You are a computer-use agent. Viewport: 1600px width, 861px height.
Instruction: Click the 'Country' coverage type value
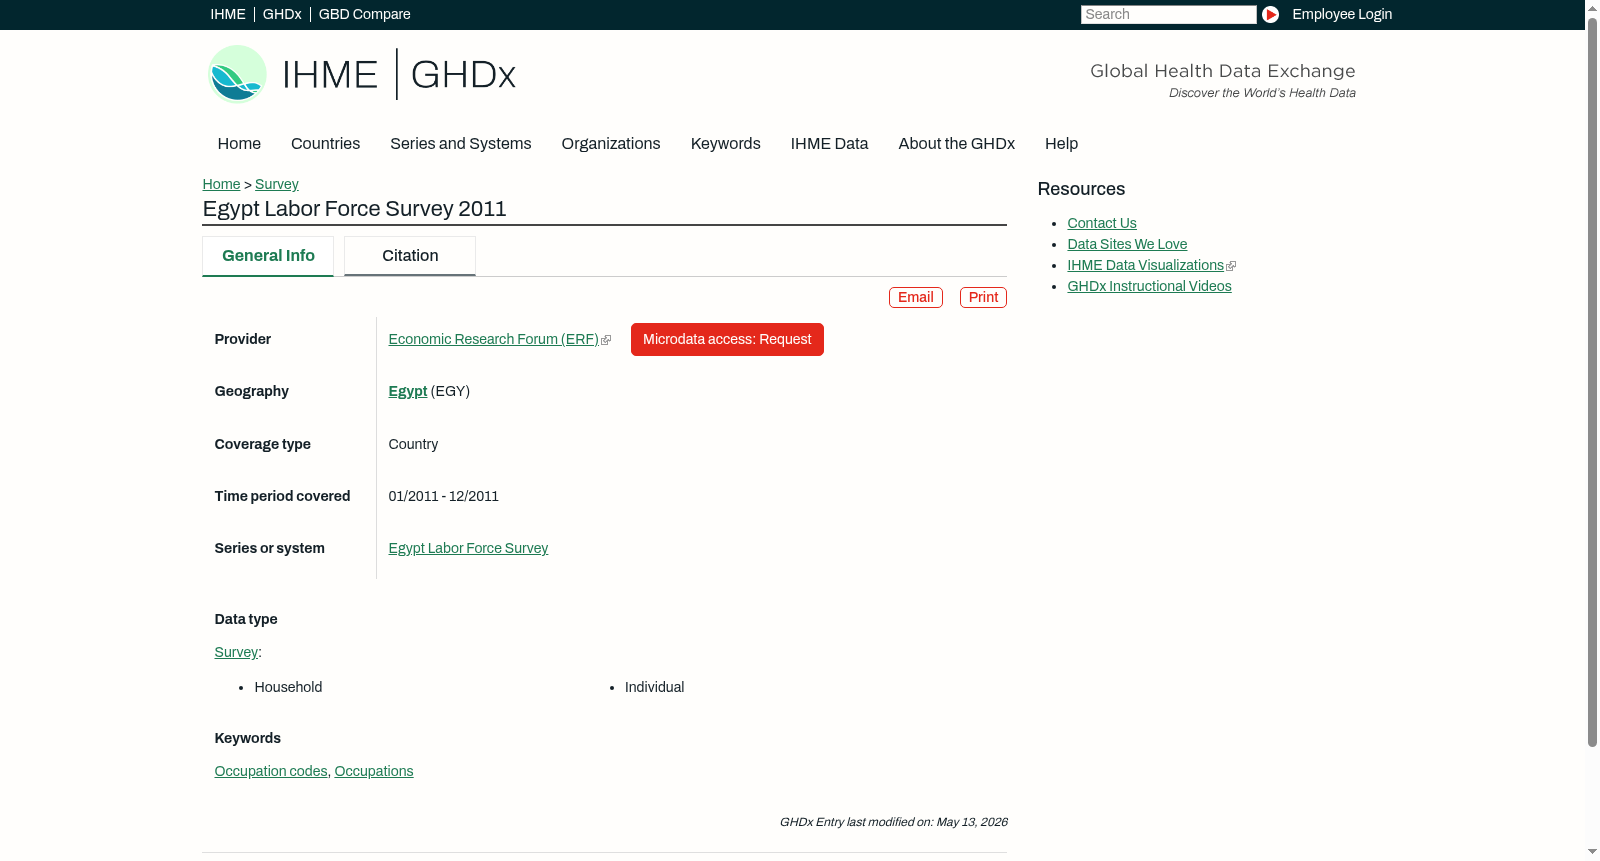point(413,444)
